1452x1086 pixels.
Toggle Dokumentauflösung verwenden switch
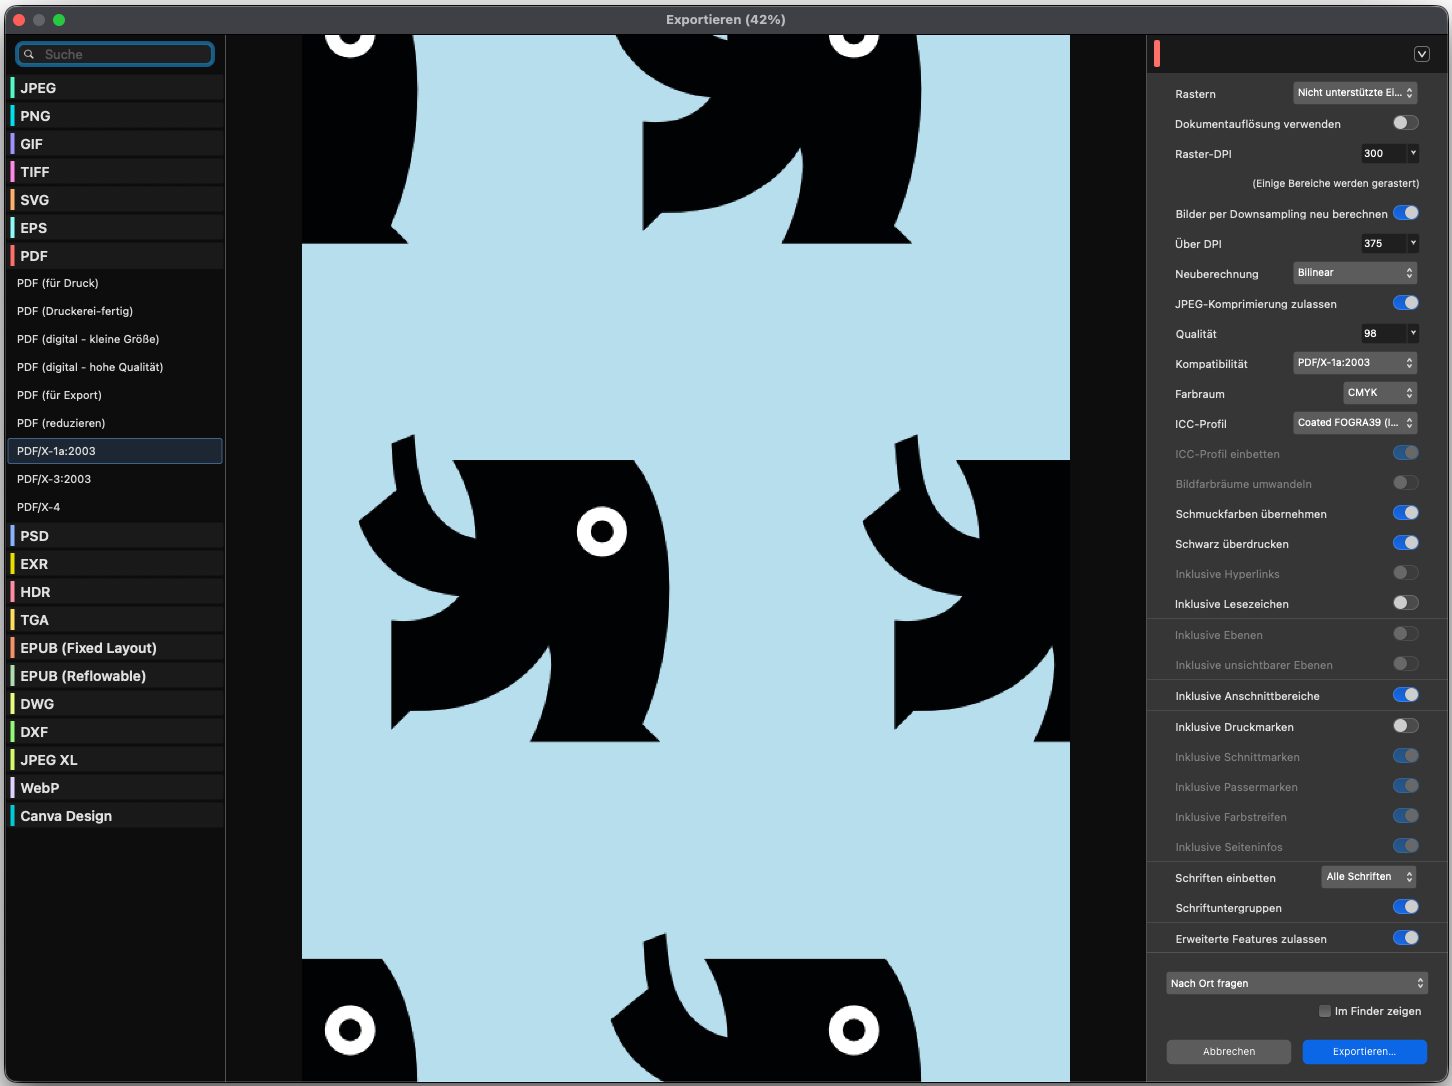[1406, 123]
